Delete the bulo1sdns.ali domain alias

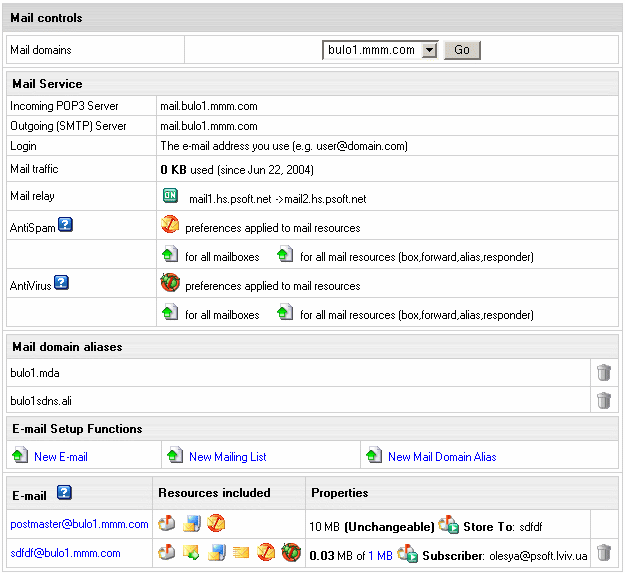(x=603, y=400)
